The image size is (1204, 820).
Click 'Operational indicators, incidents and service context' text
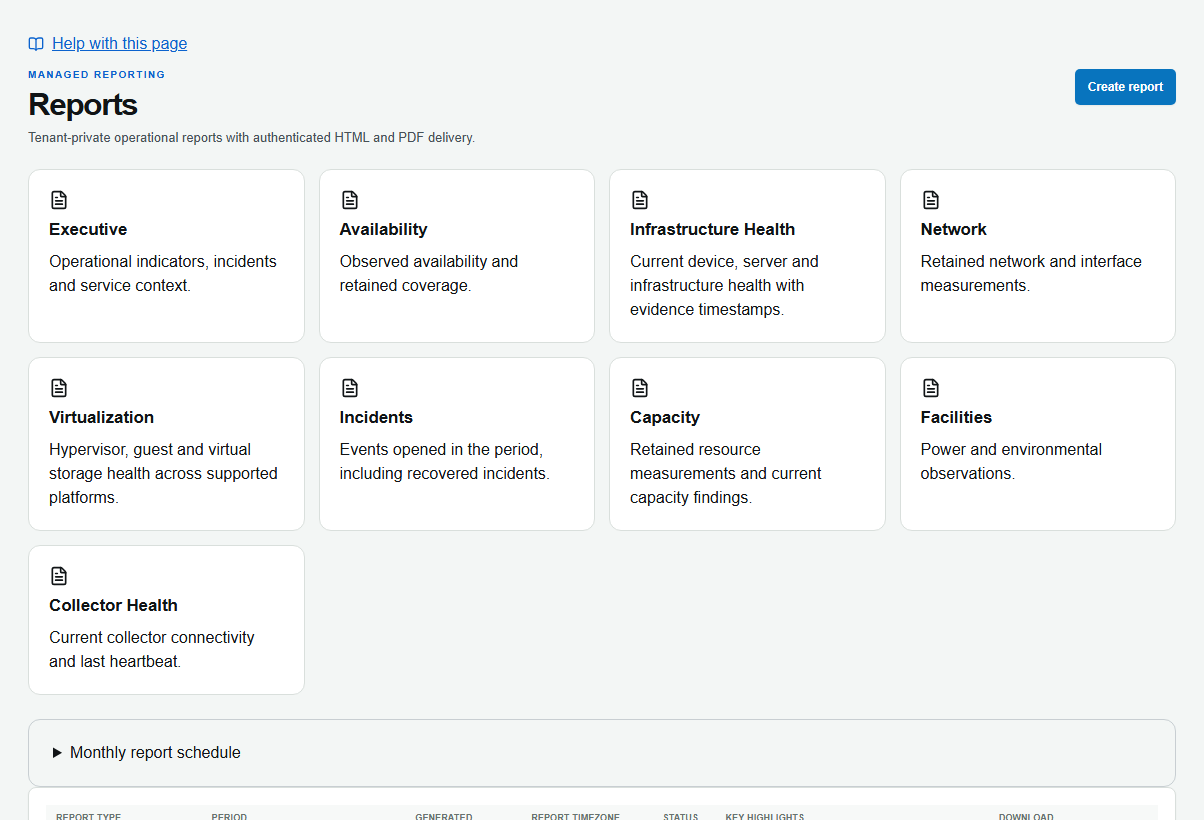click(163, 274)
